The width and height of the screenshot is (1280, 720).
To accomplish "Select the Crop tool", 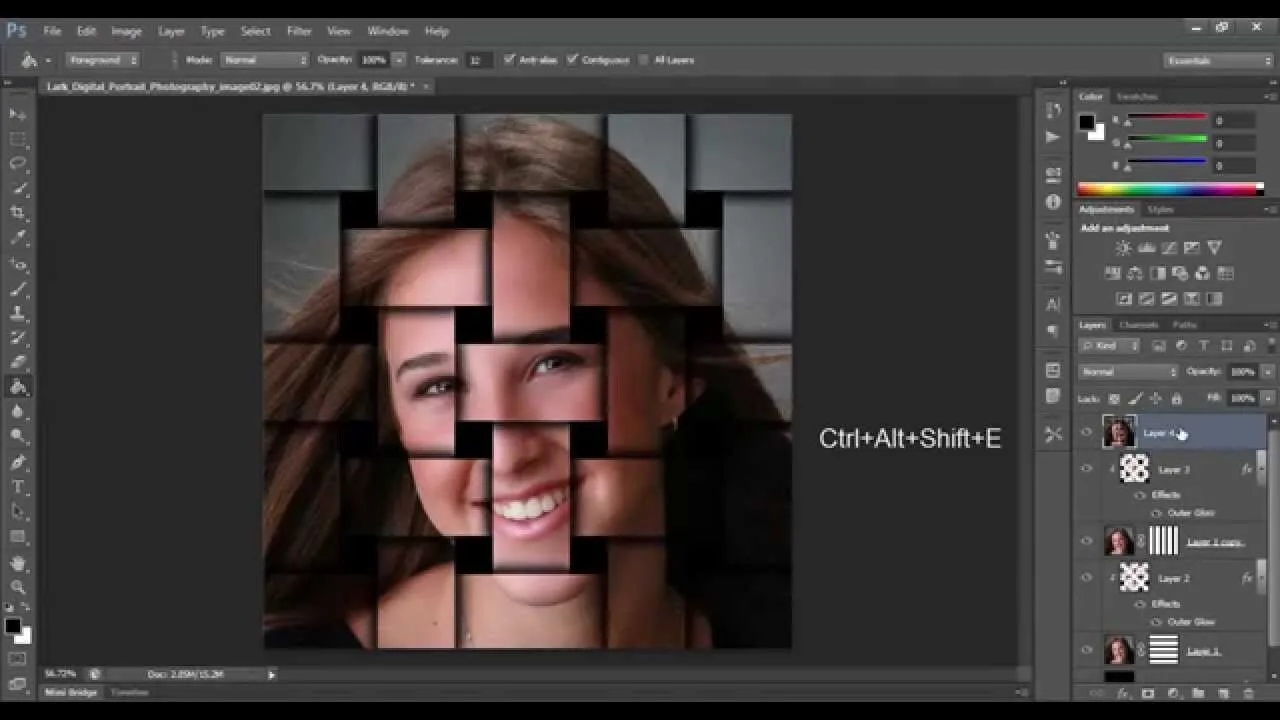I will pyautogui.click(x=18, y=213).
